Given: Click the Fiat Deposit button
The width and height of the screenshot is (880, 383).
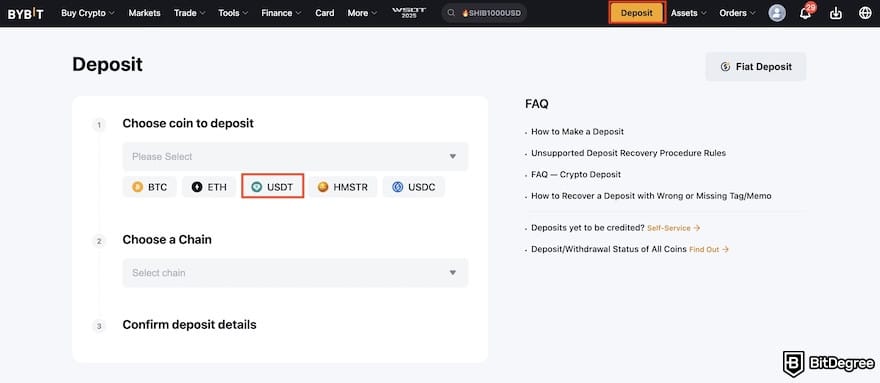Looking at the screenshot, I should pyautogui.click(x=755, y=67).
